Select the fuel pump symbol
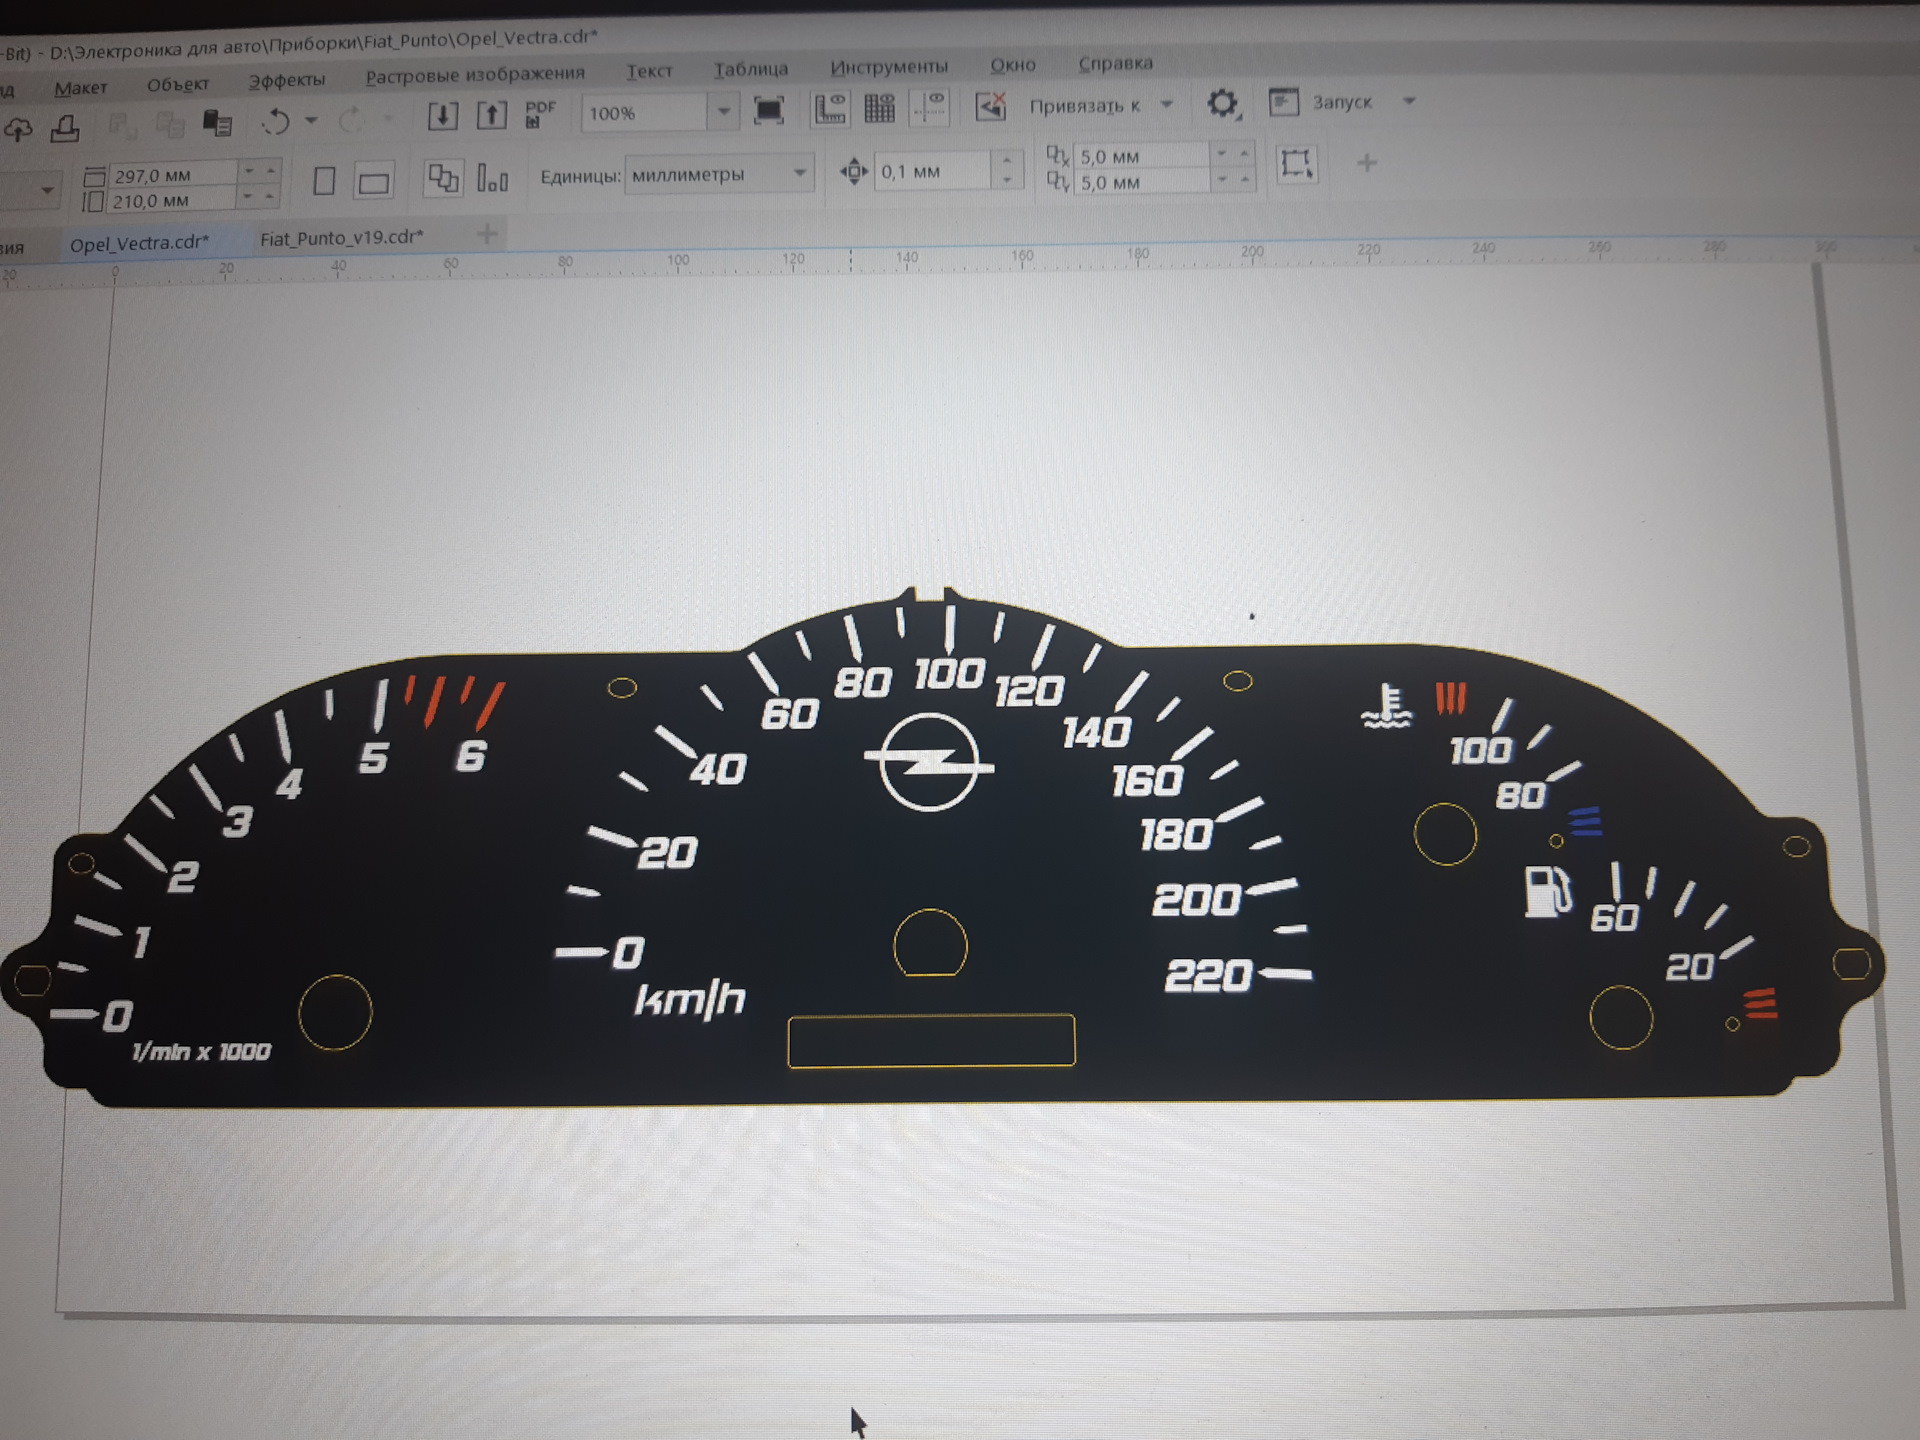This screenshot has height=1440, width=1920. [1548, 891]
